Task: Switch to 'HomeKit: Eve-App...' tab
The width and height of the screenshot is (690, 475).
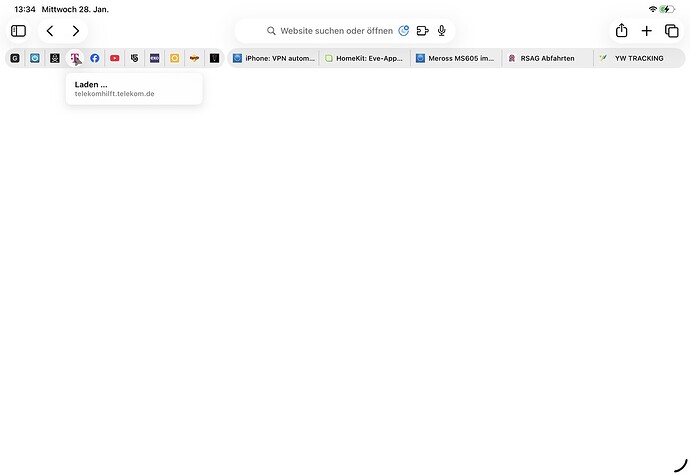Action: (364, 58)
